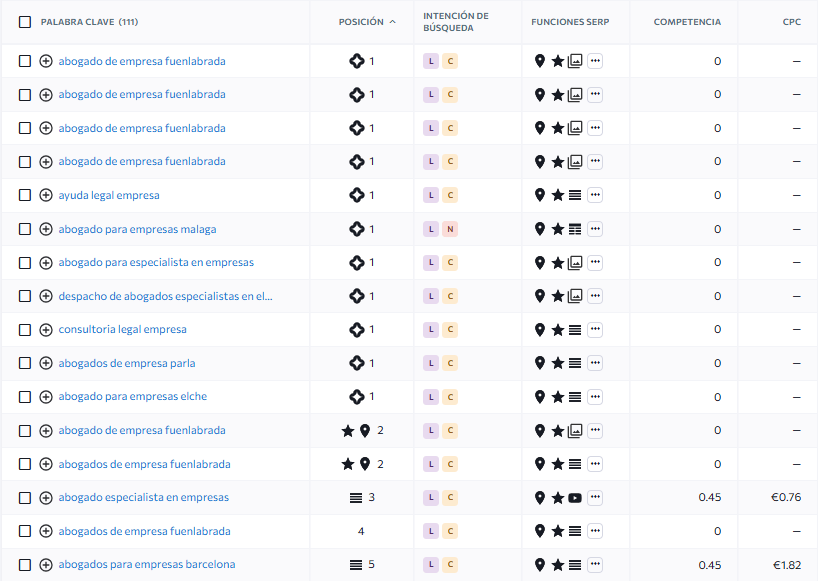Check the "ayuda legal empresa" row checkbox

pyautogui.click(x=25, y=195)
